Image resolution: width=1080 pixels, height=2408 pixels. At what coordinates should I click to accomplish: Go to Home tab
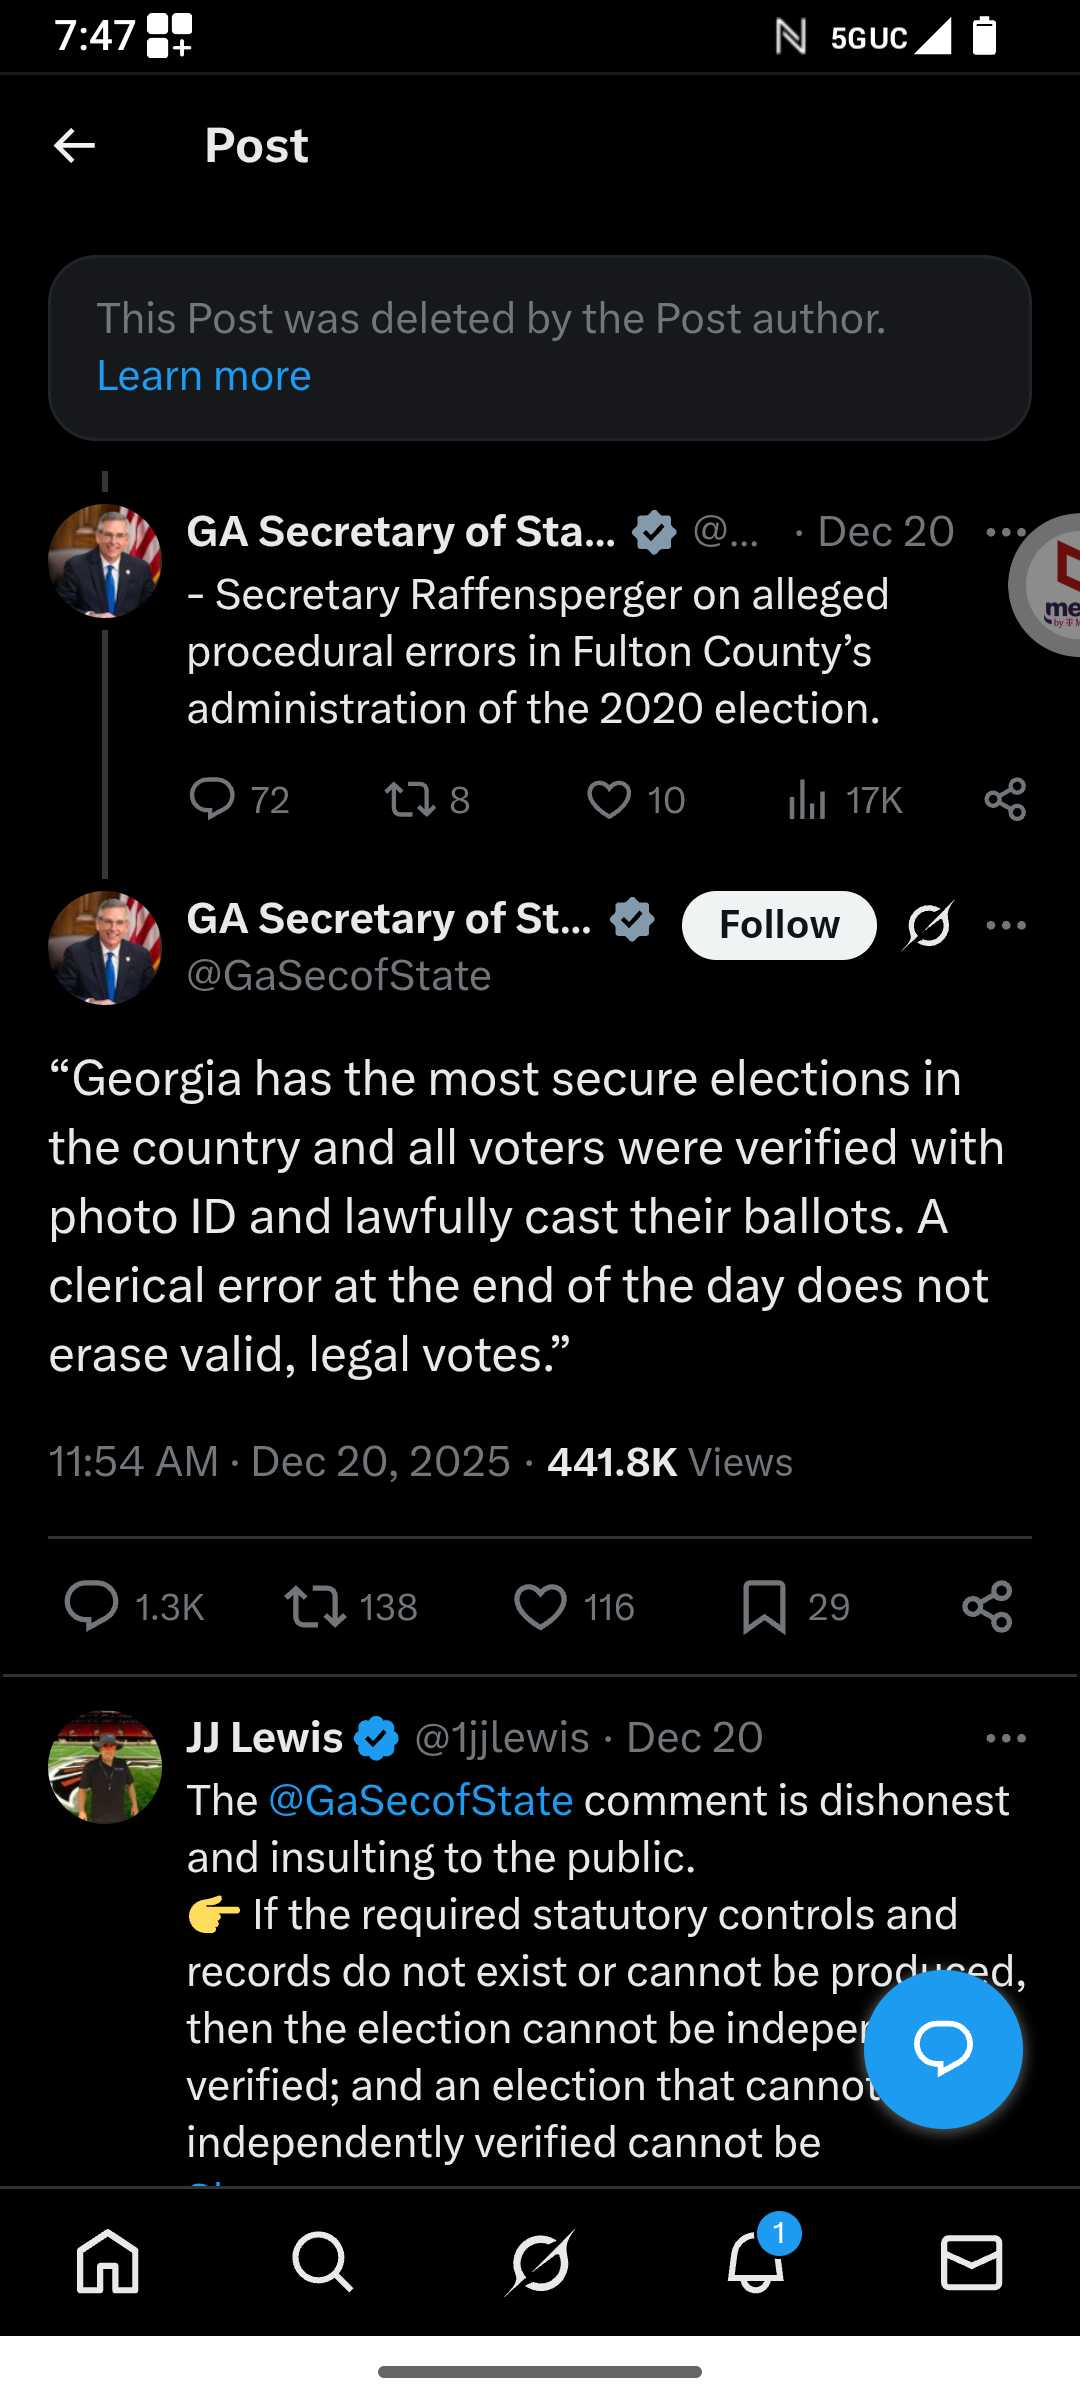(108, 2261)
